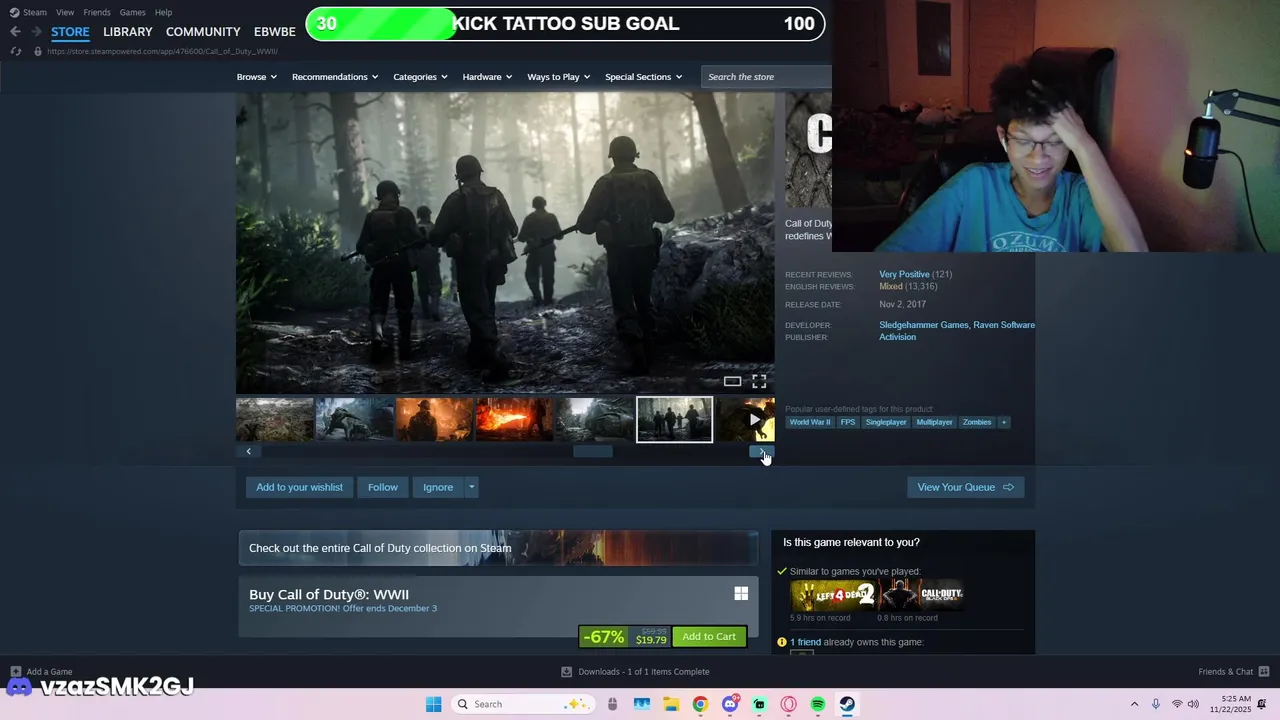The width and height of the screenshot is (1280, 720).
Task: Click the taskbar Search box
Action: click(x=521, y=704)
